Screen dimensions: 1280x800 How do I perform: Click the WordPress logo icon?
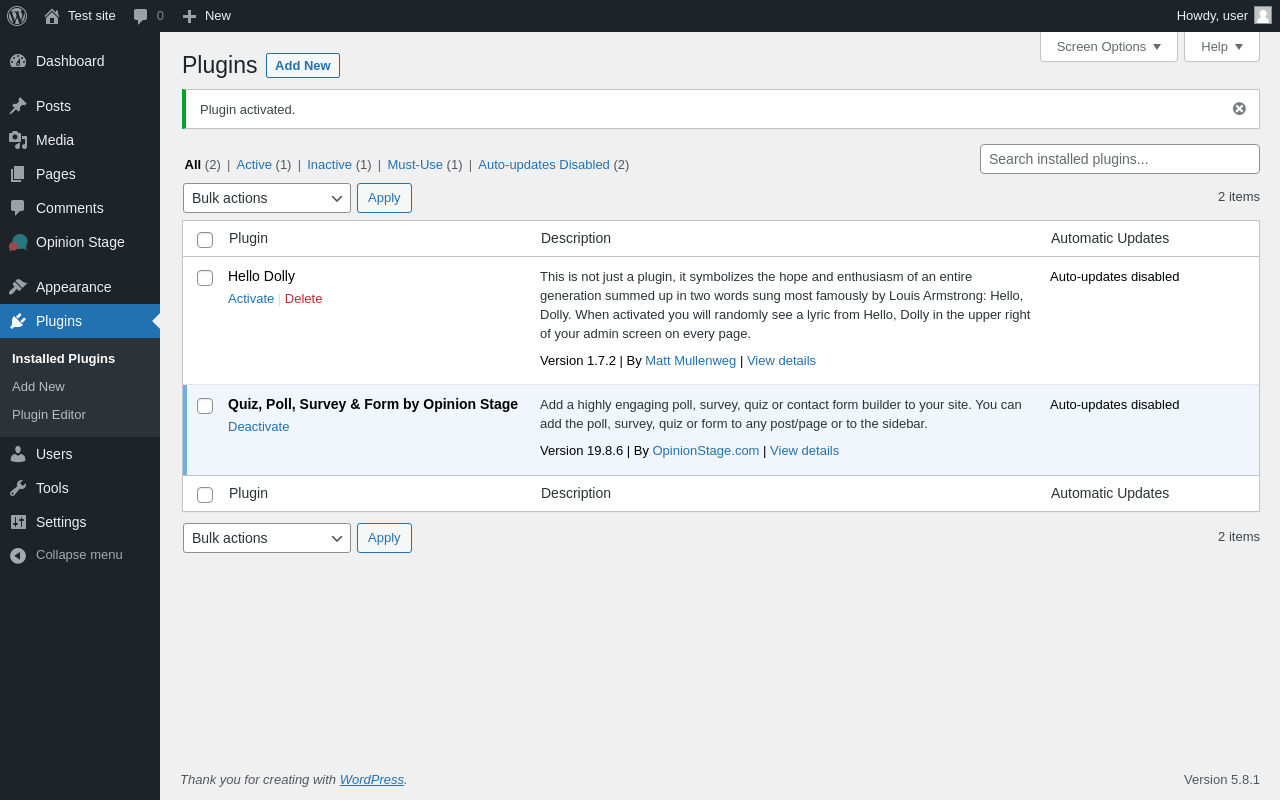(x=17, y=16)
